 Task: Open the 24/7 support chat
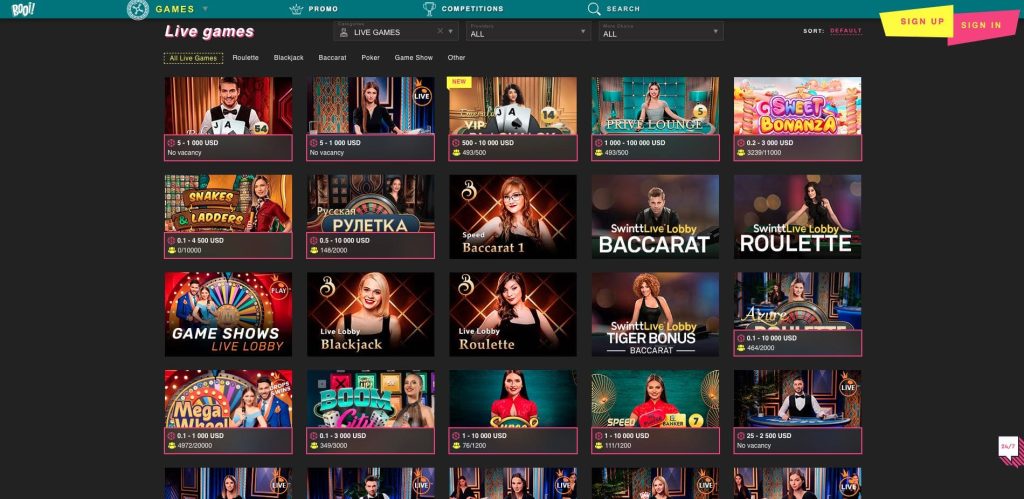1009,449
